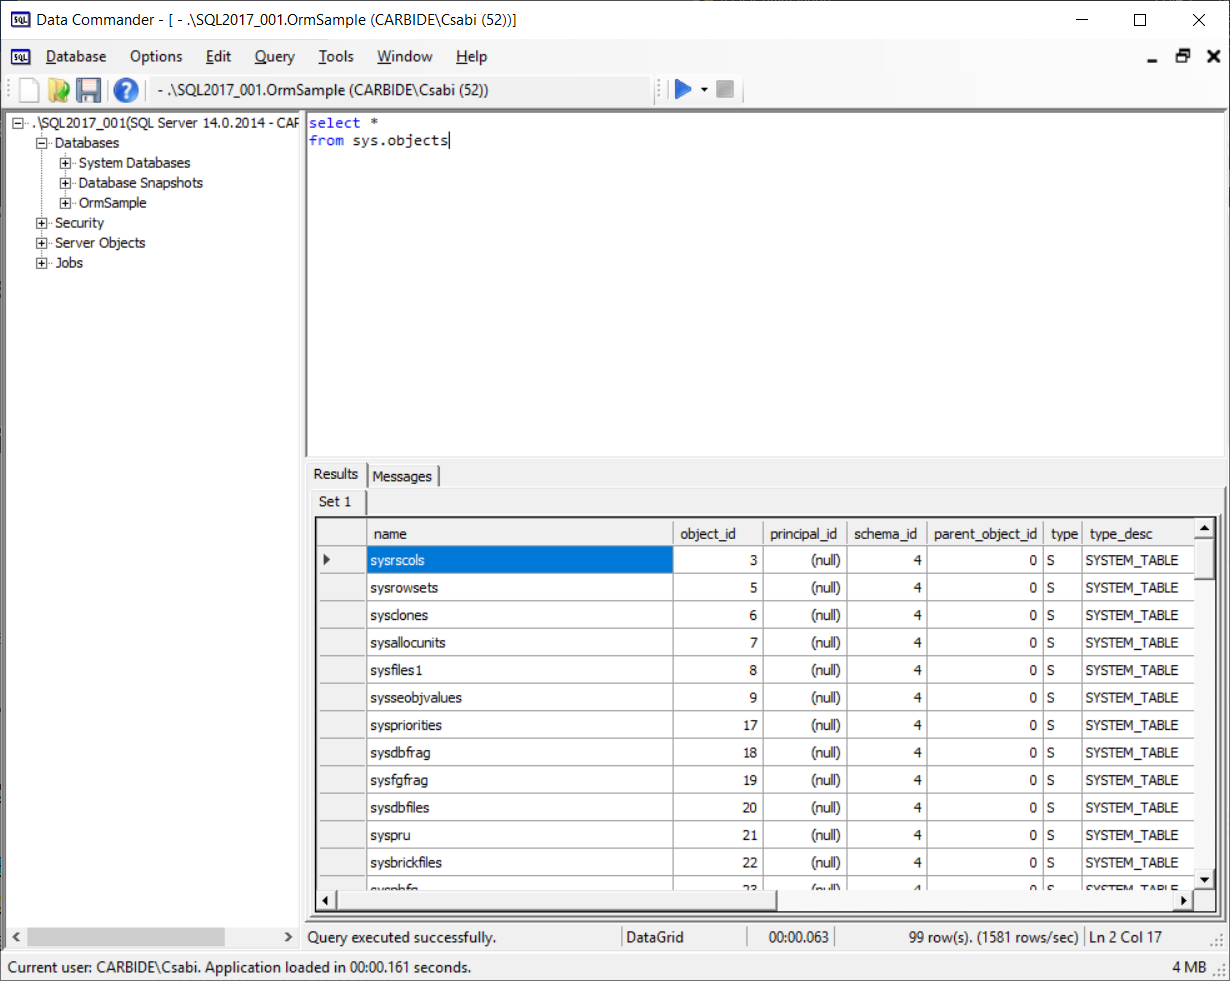Image resolution: width=1230 pixels, height=981 pixels.
Task: Select the sysdbfiles name cell
Action: coord(520,808)
